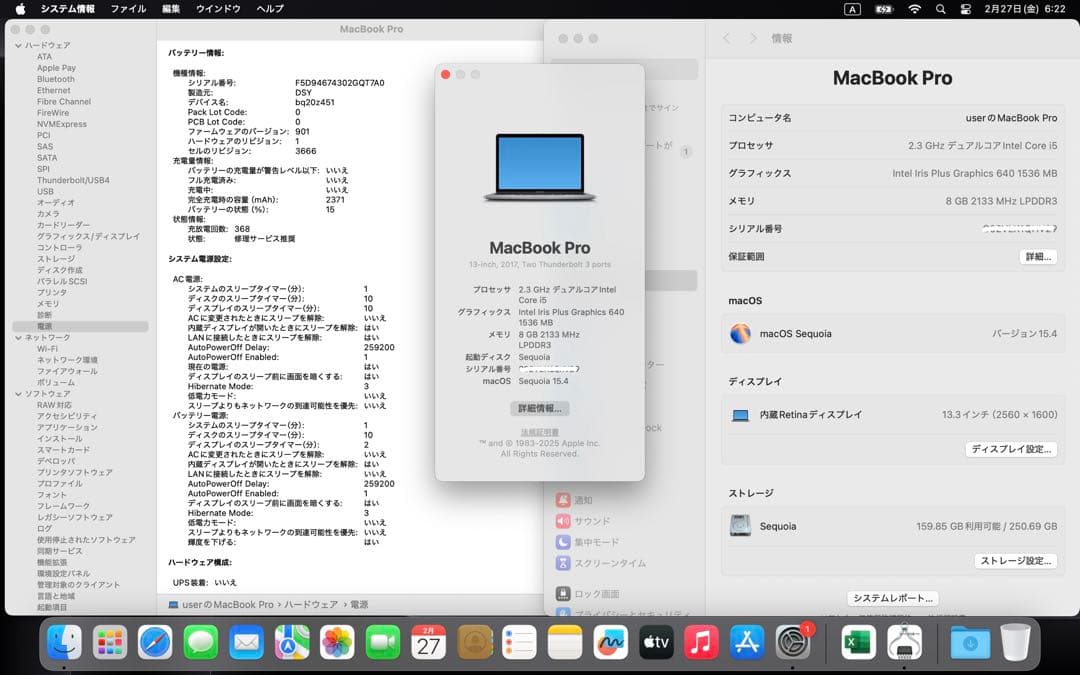Select フォント in the software list
Screen dimensions: 1080x675
tap(52, 495)
